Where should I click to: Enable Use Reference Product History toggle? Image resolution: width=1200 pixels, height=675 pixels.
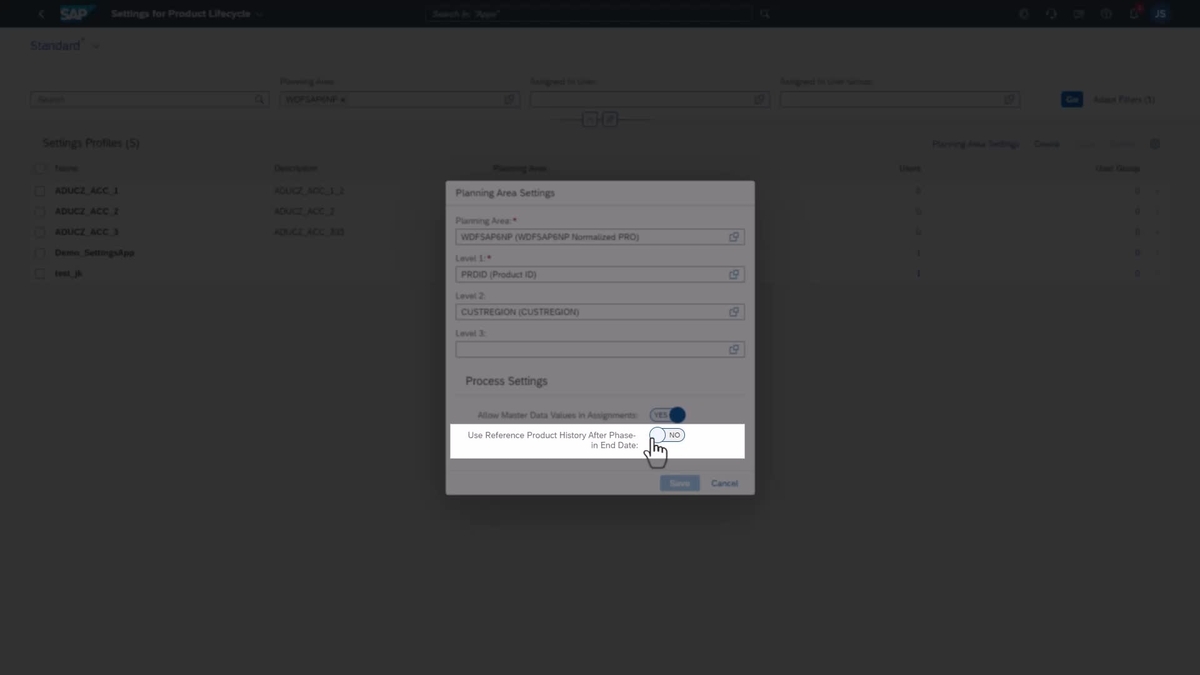pyautogui.click(x=666, y=435)
